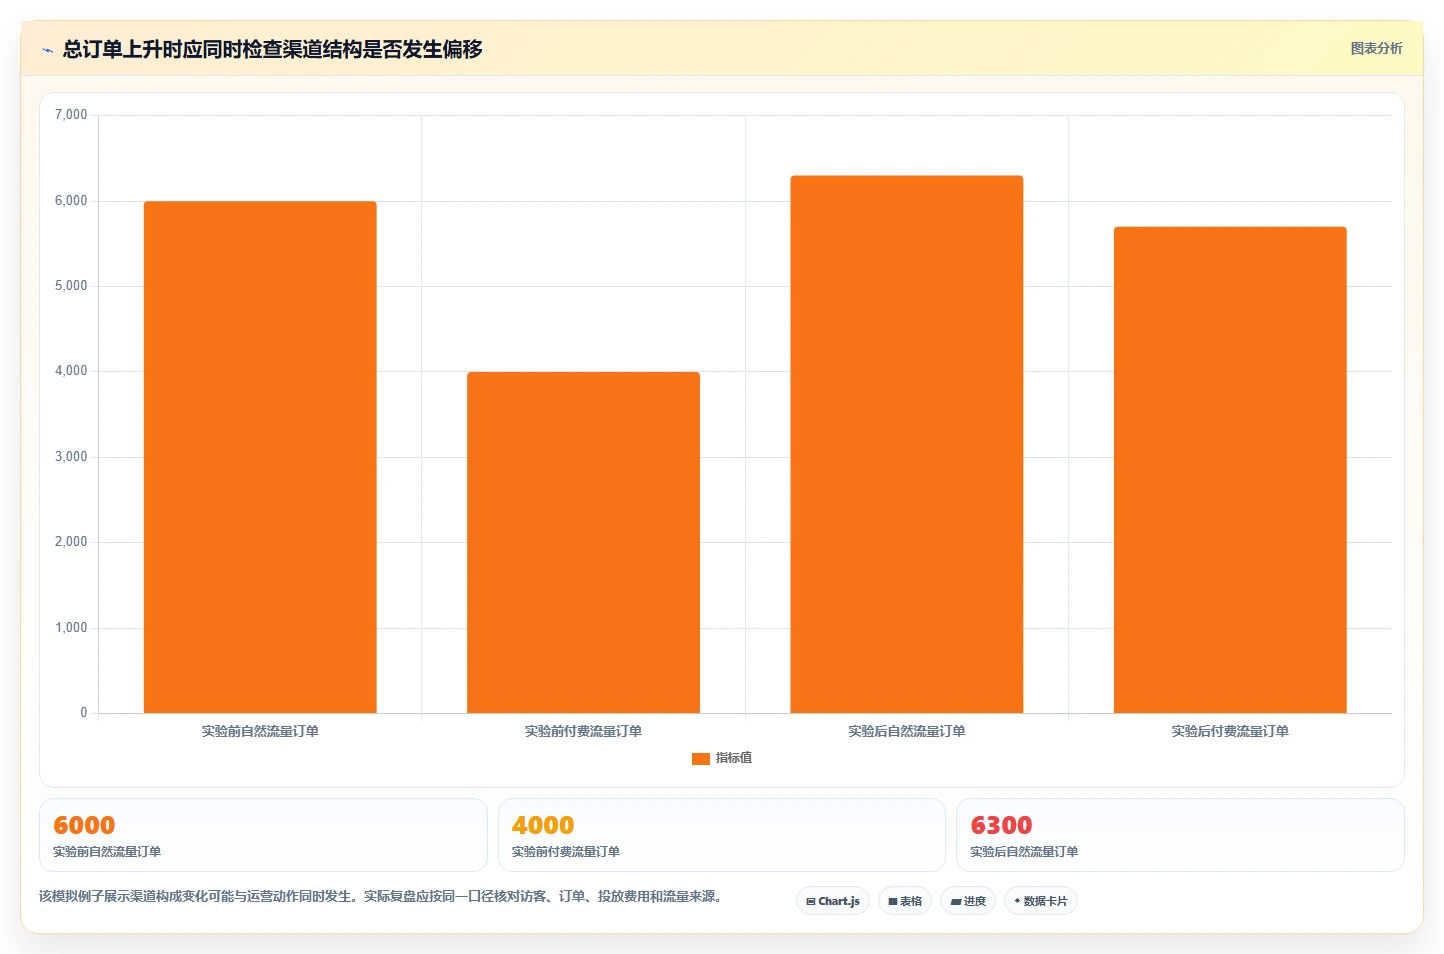The height and width of the screenshot is (954, 1444).
Task: Click the 6300 data card value
Action: (x=1001, y=825)
